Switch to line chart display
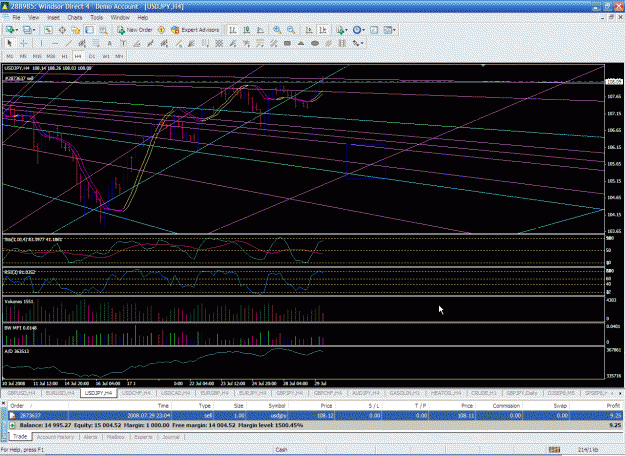This screenshot has width=625, height=456. click(260, 30)
